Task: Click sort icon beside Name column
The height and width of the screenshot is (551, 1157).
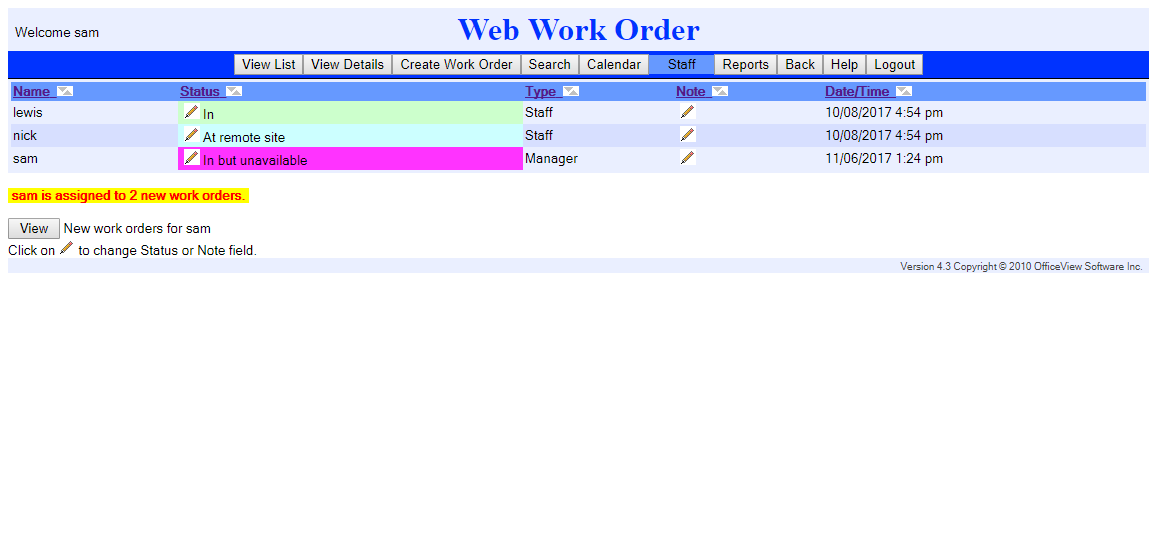Action: pyautogui.click(x=65, y=91)
